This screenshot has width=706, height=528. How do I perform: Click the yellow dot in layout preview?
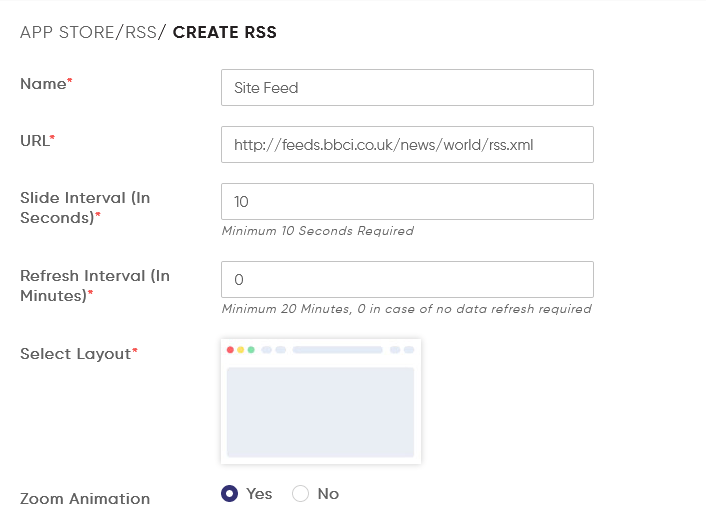click(x=241, y=350)
